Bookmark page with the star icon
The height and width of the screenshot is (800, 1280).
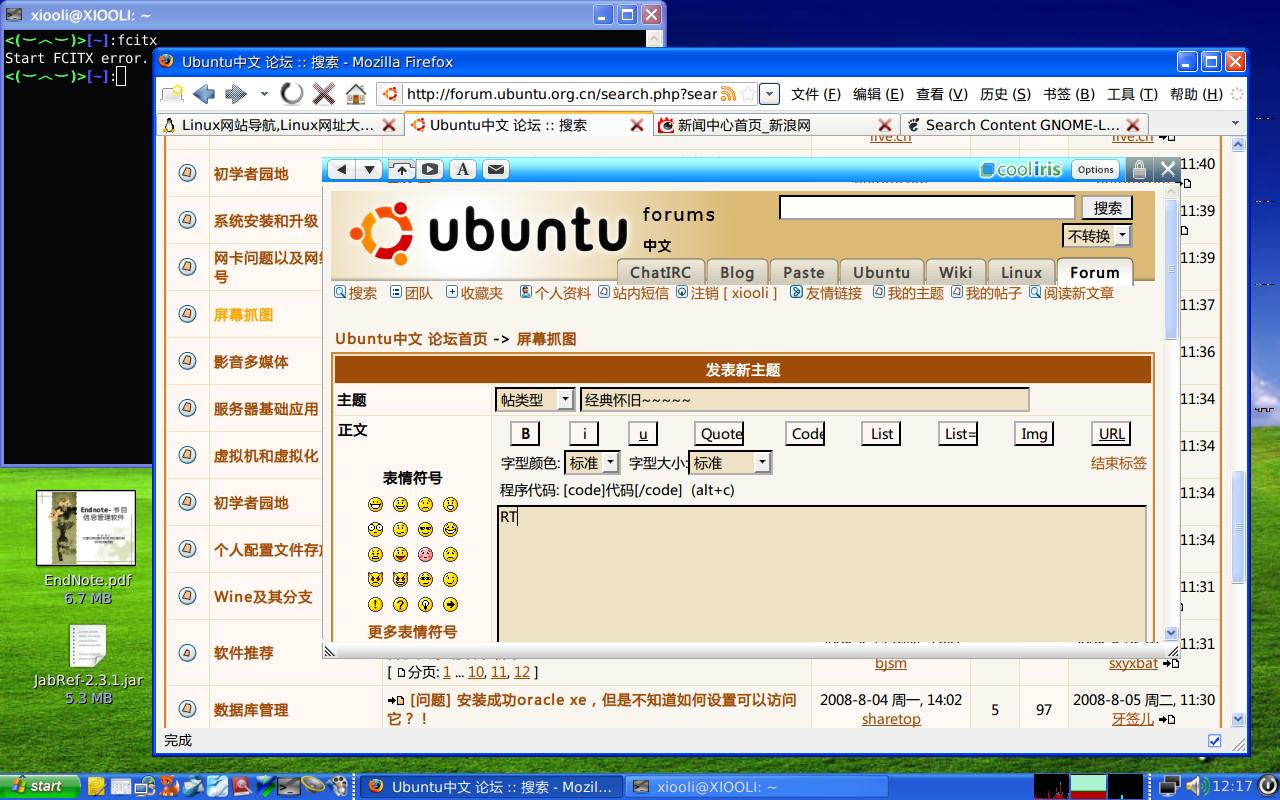(746, 94)
